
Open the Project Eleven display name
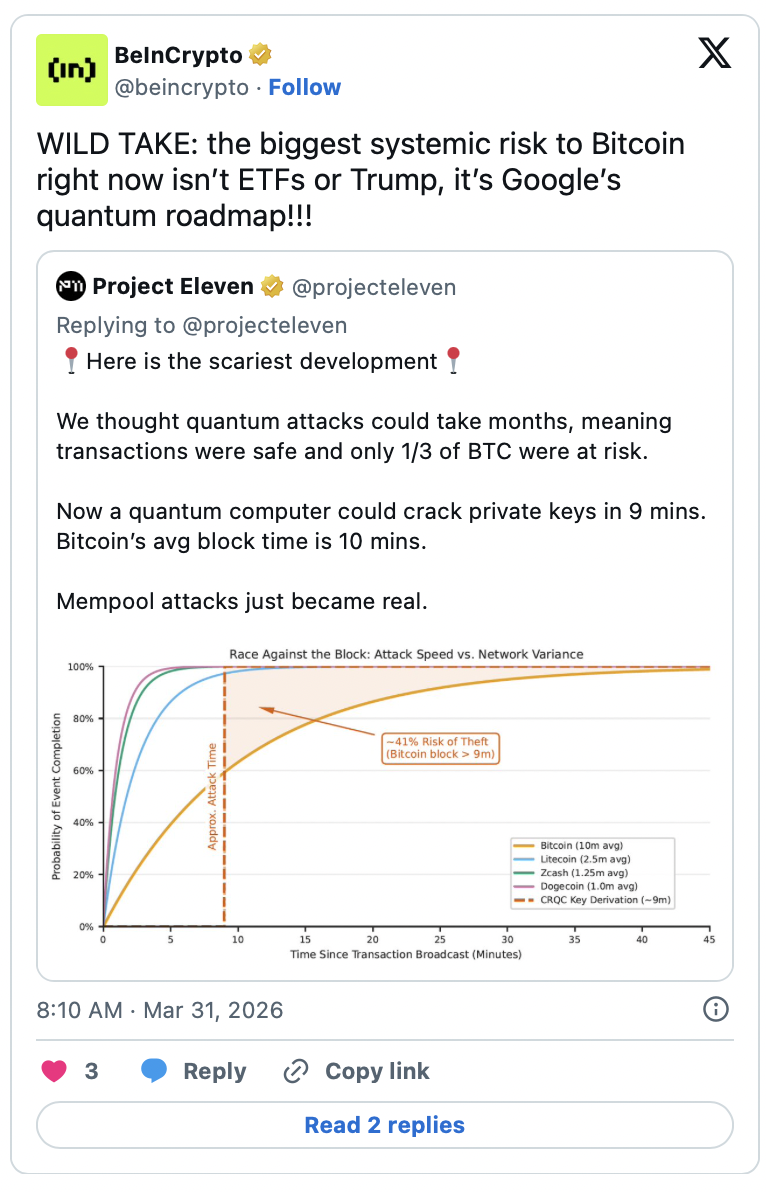click(x=173, y=287)
